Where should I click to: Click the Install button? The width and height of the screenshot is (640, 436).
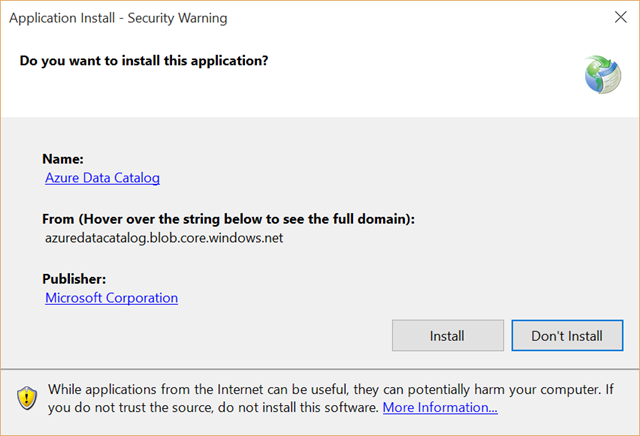448,336
